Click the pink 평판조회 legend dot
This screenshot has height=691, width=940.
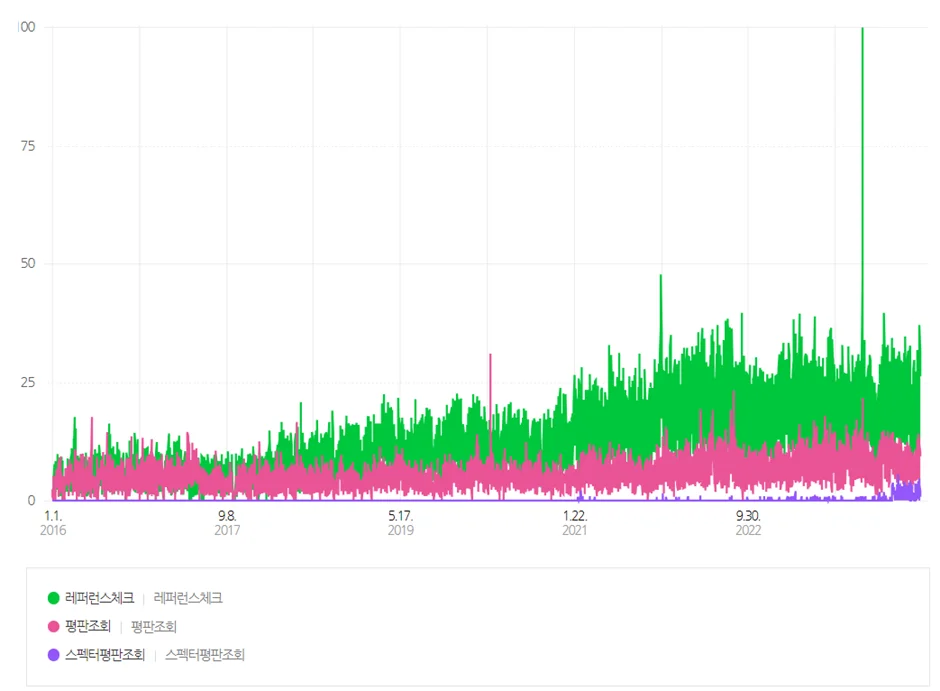pos(54,627)
